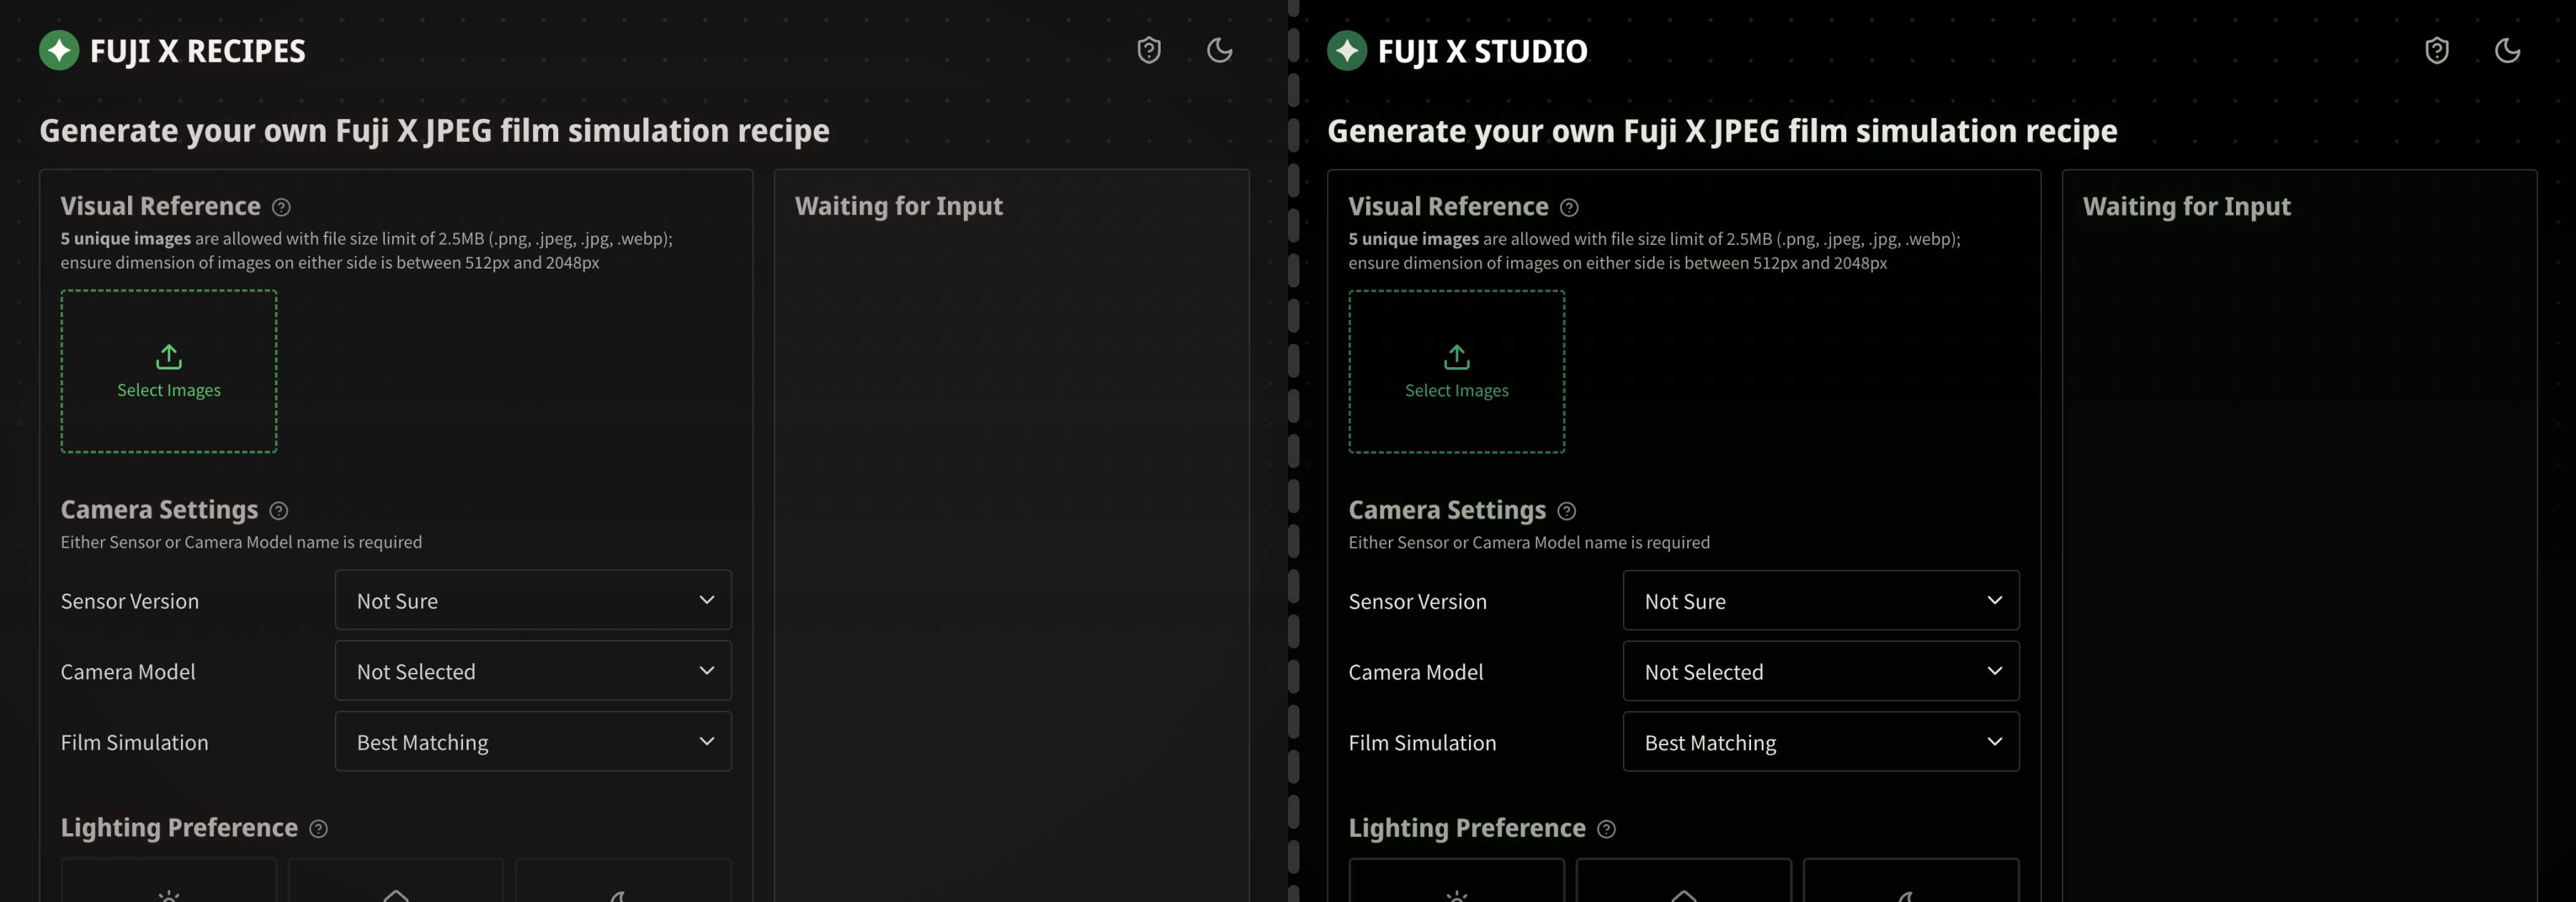Screen dimensions: 2576x902
Task: Select the house lighting option in Fuji X Studio
Action: coord(1684,881)
